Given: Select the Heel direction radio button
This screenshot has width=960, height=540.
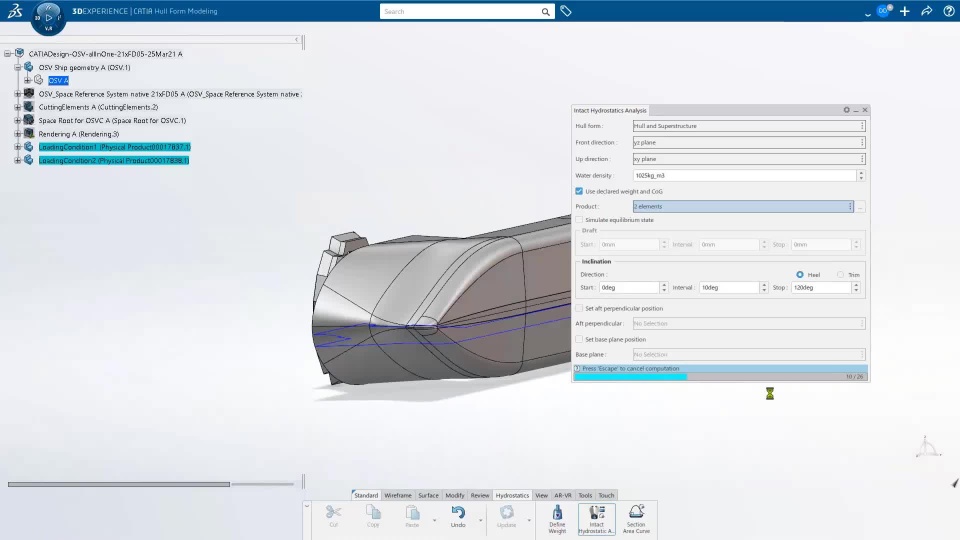Looking at the screenshot, I should 800,274.
